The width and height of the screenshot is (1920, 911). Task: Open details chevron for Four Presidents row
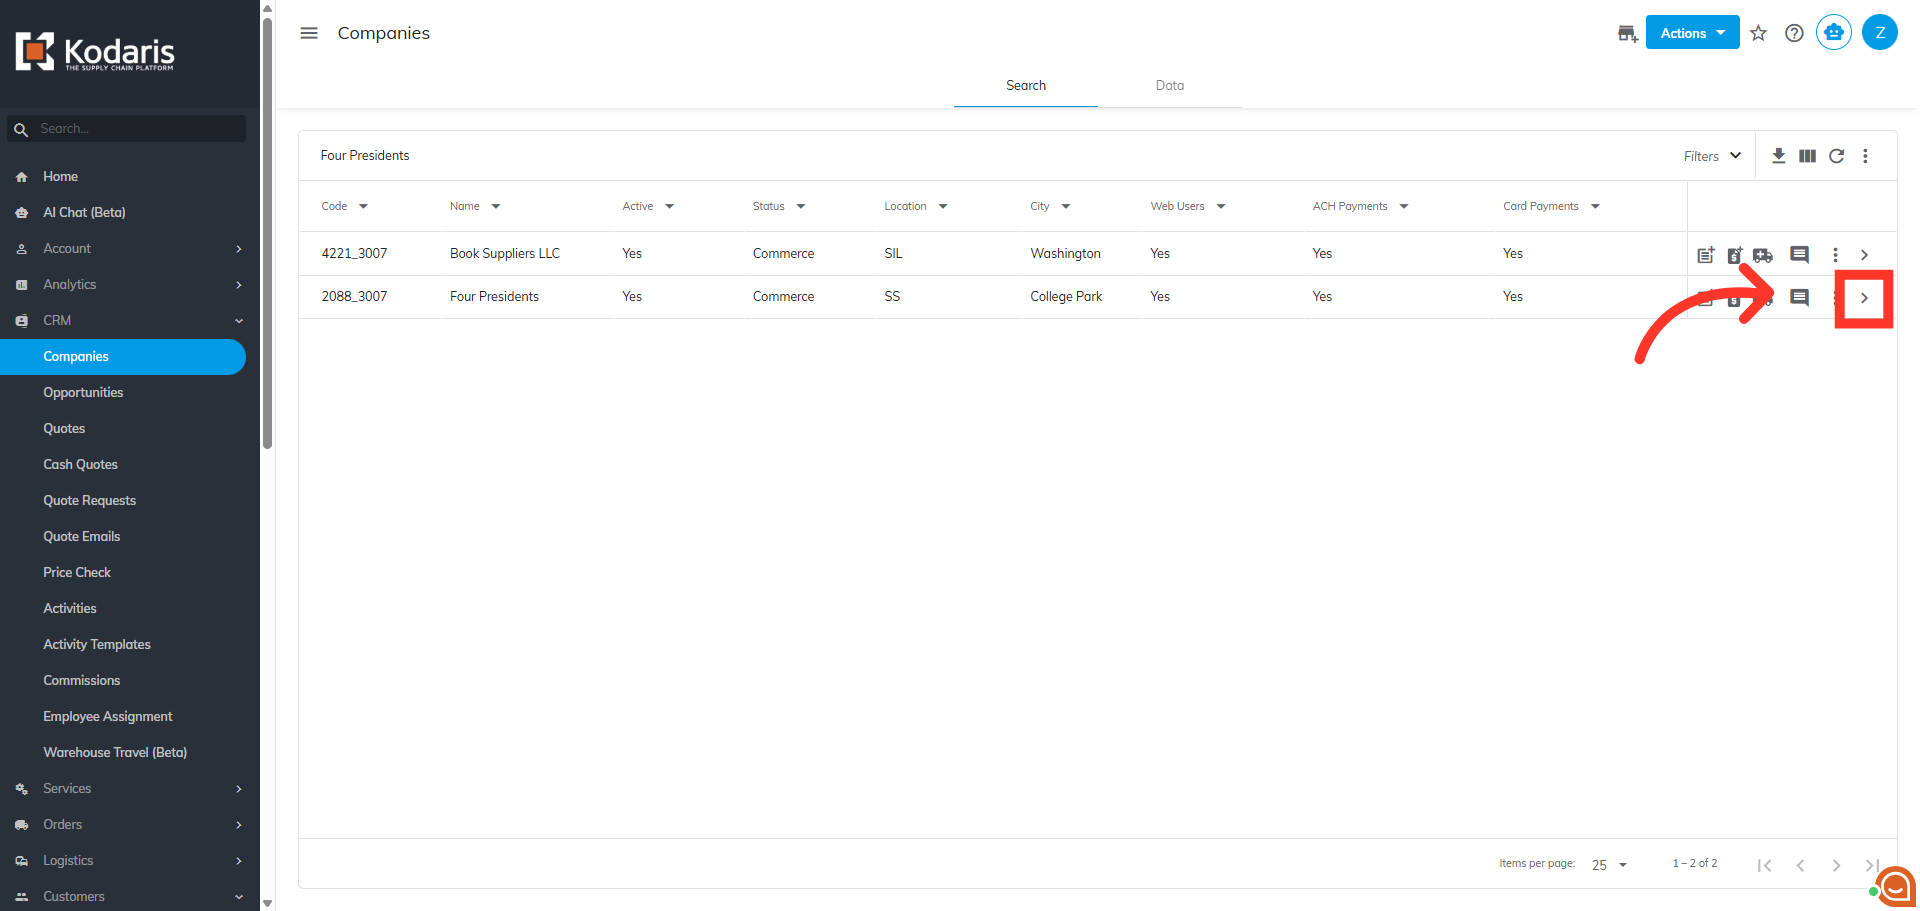click(1864, 298)
